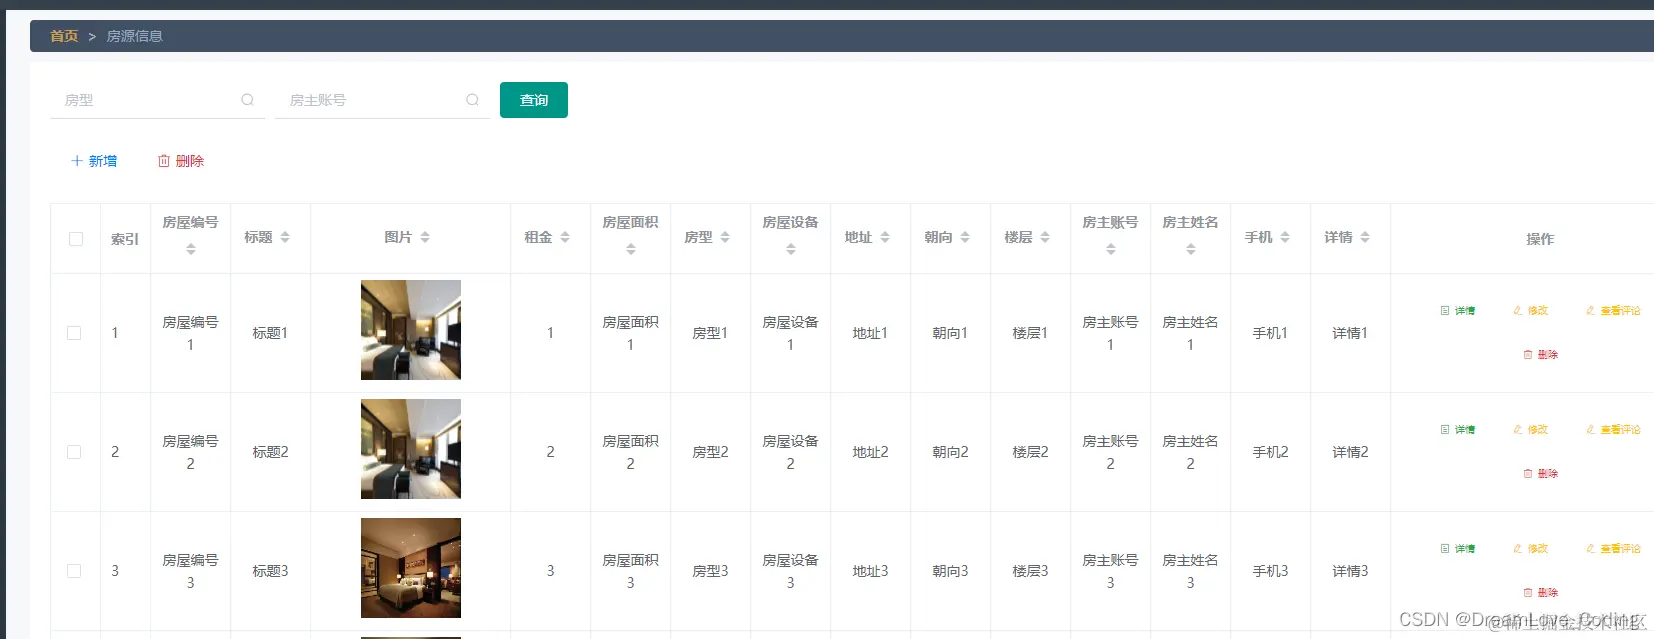Click the search icon in 房型 field
Viewport: 1654px width, 639px height.
[247, 100]
